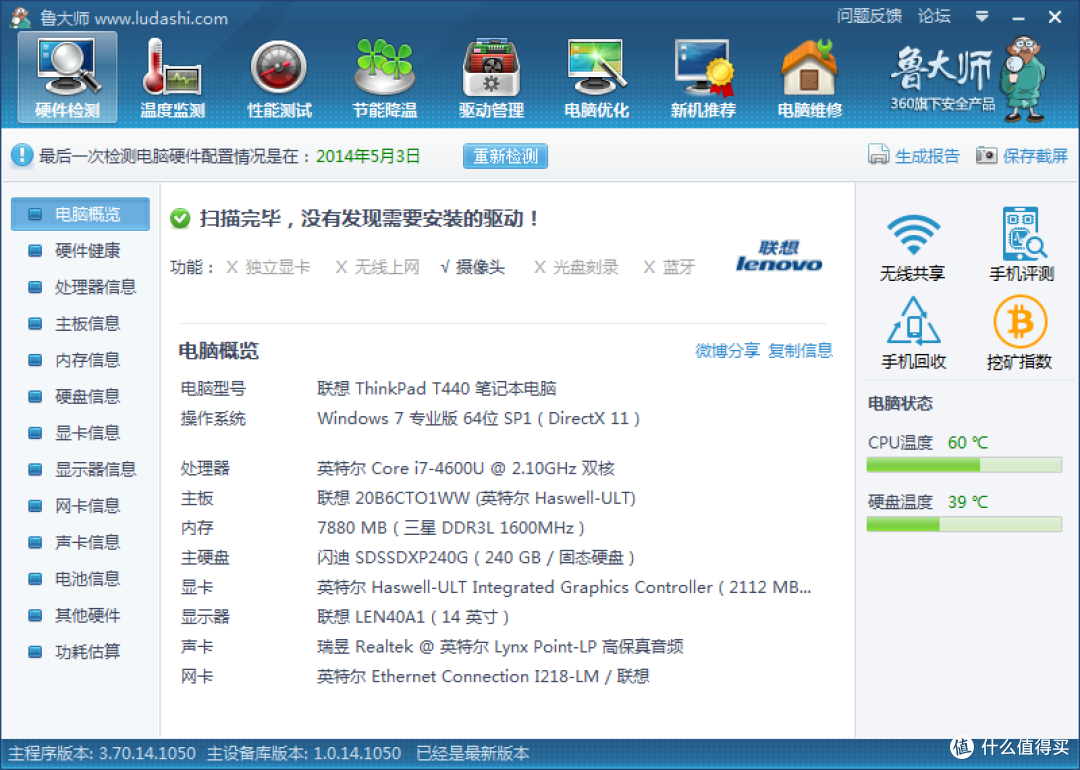Click the 硬盘温度 progress bar
This screenshot has width=1080, height=770.
[964, 525]
